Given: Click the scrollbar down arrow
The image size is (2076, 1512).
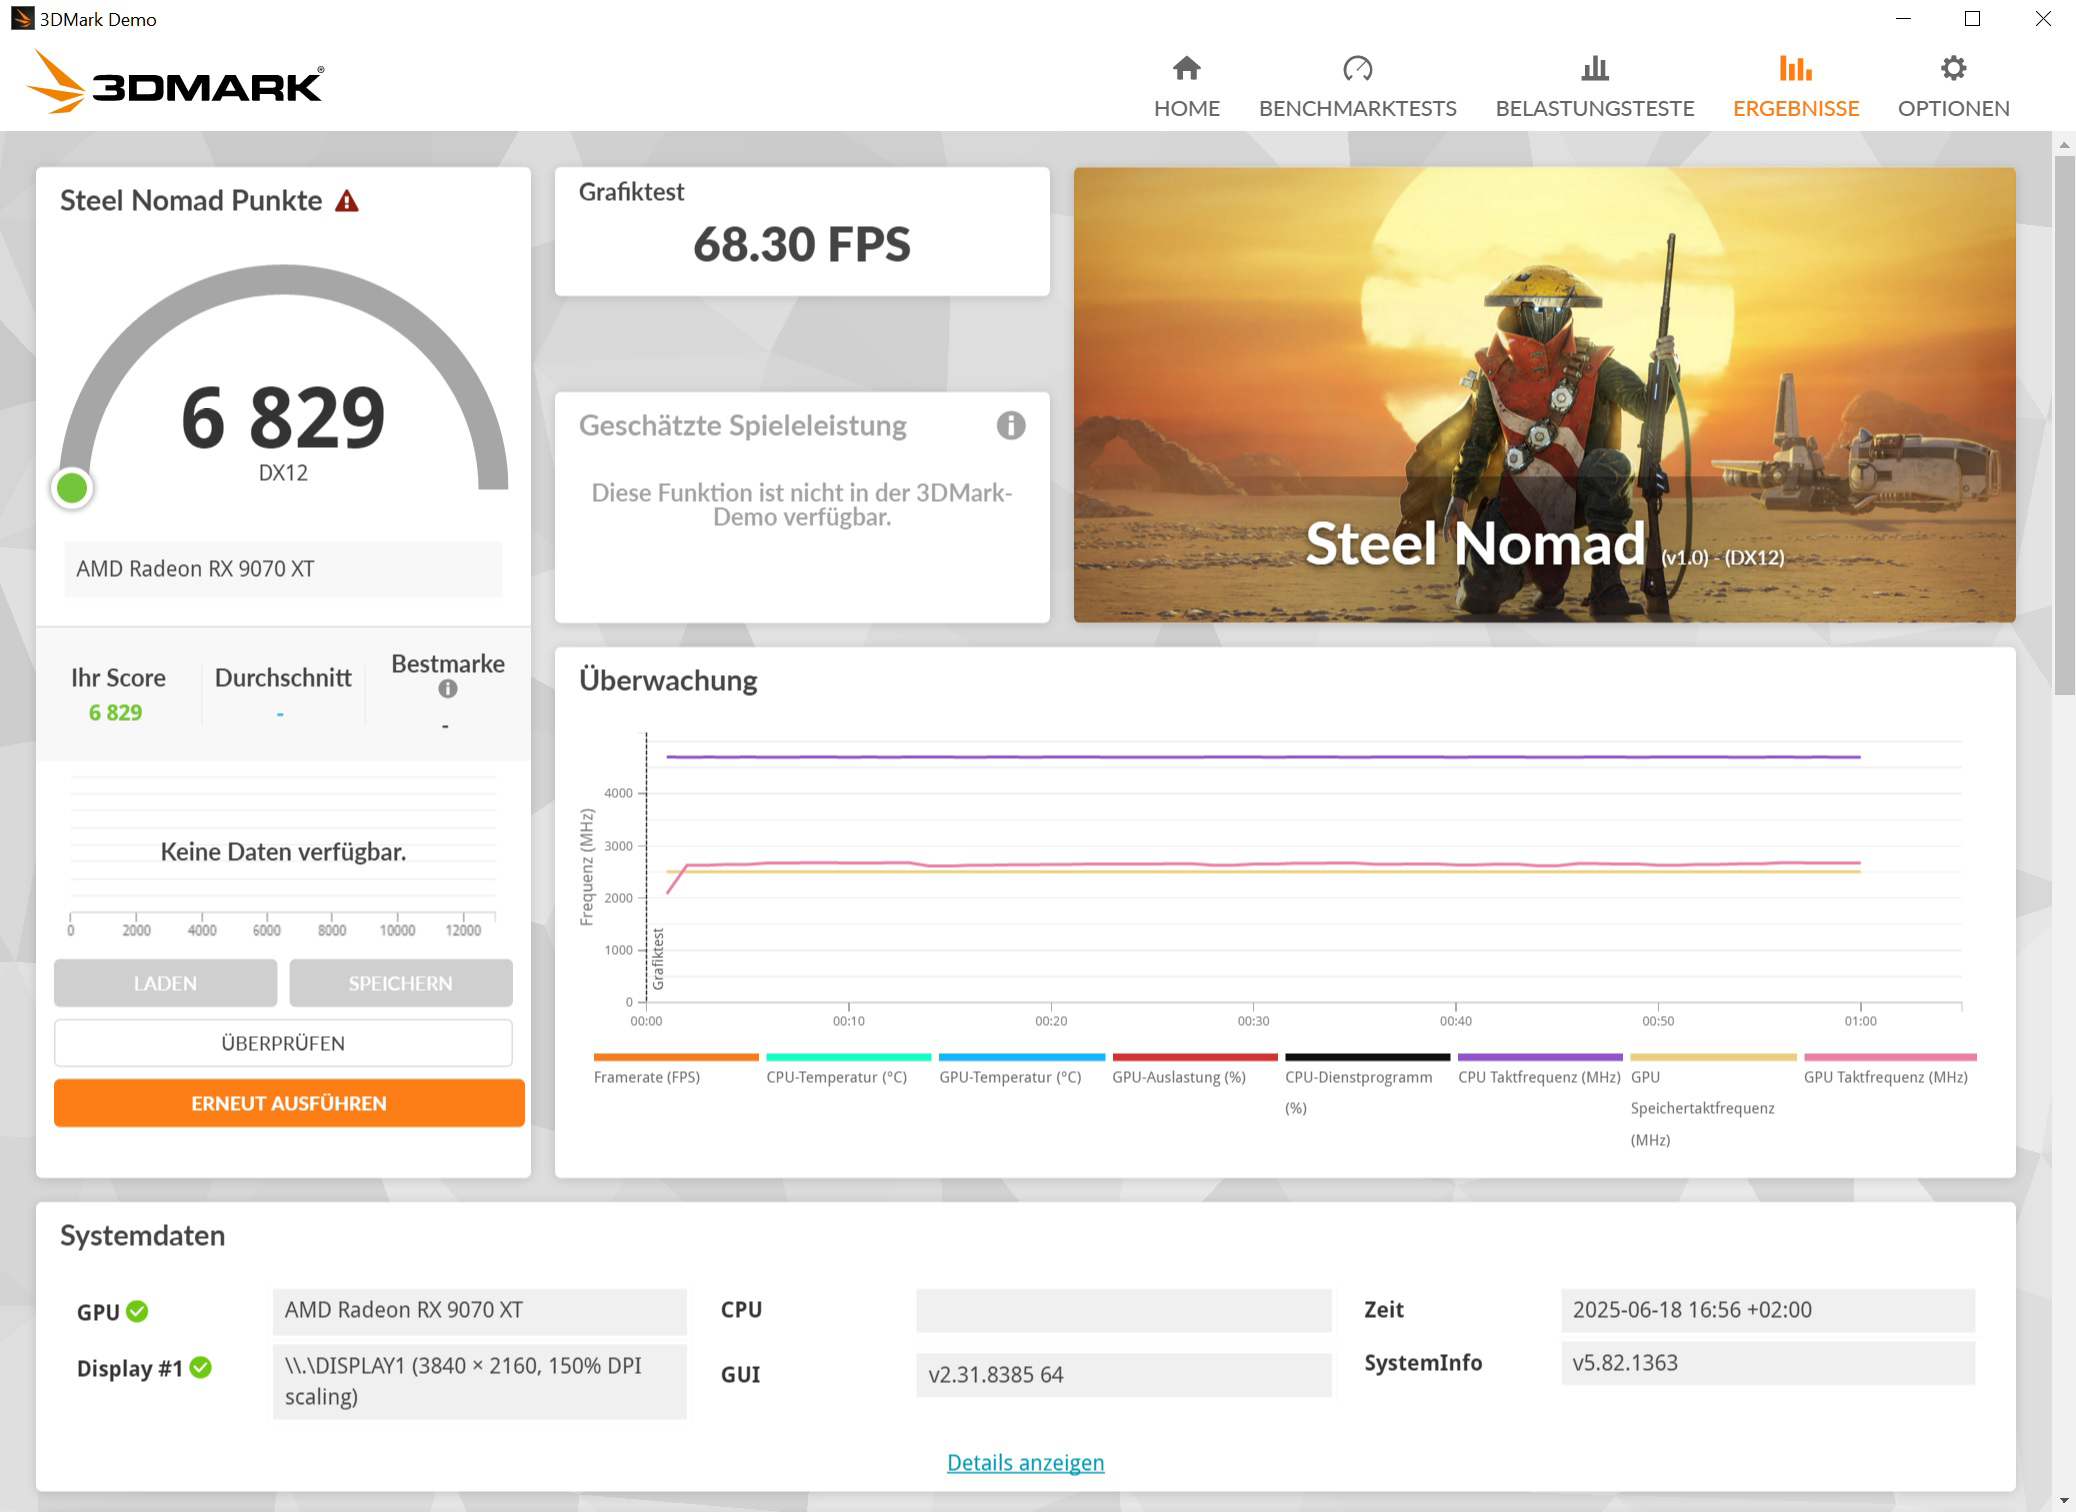Looking at the screenshot, I should pos(2064,1501).
